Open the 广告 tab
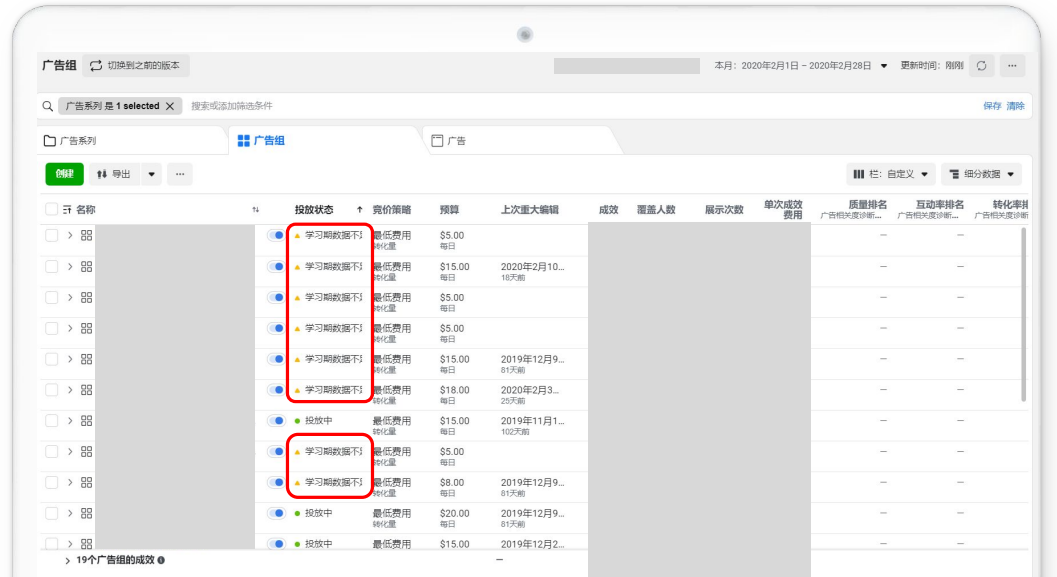 point(519,140)
